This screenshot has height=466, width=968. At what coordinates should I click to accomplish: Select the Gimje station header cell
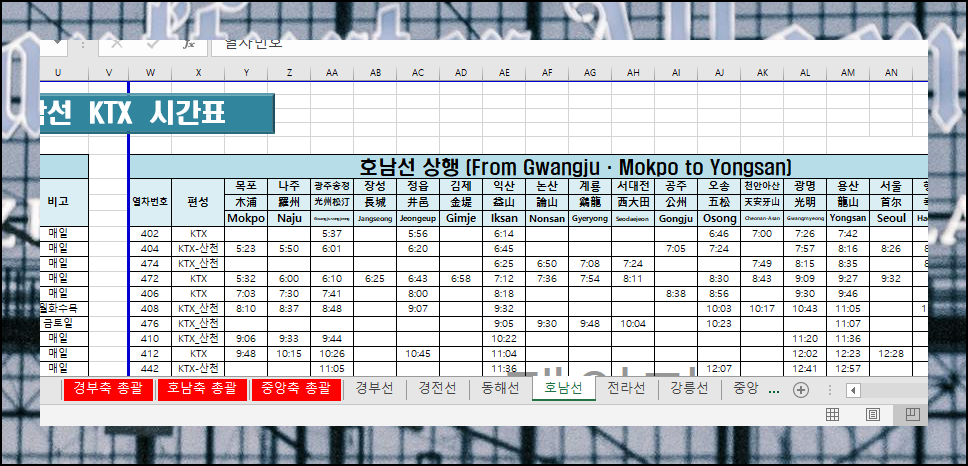coord(461,218)
